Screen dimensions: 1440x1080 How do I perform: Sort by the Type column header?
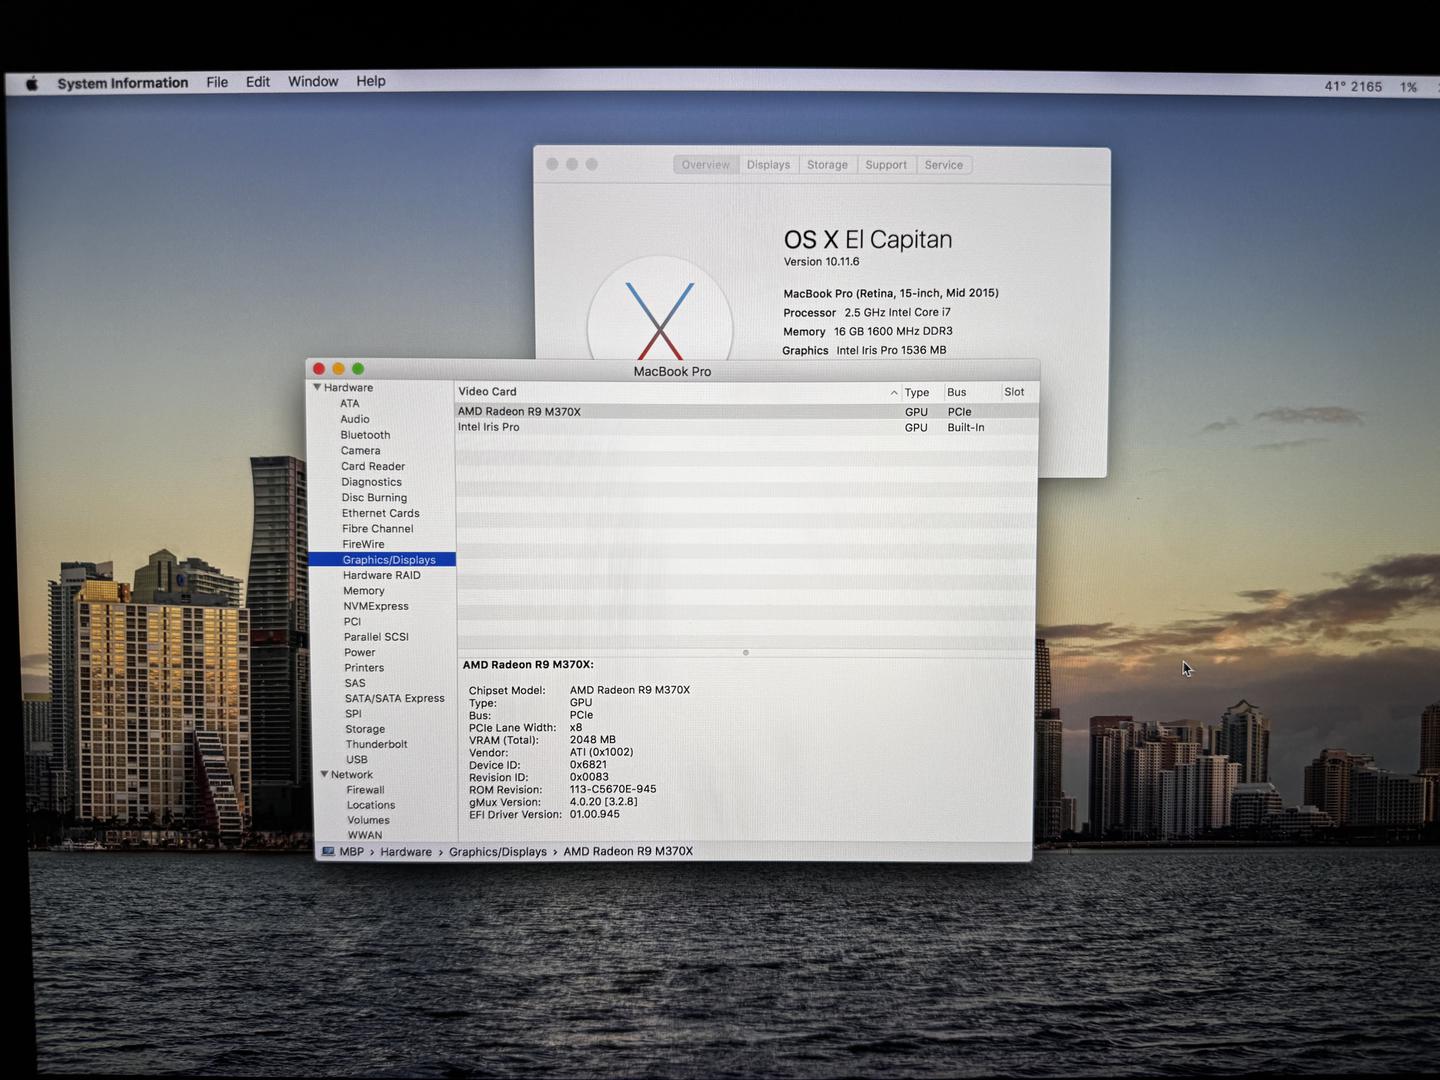pos(921,392)
